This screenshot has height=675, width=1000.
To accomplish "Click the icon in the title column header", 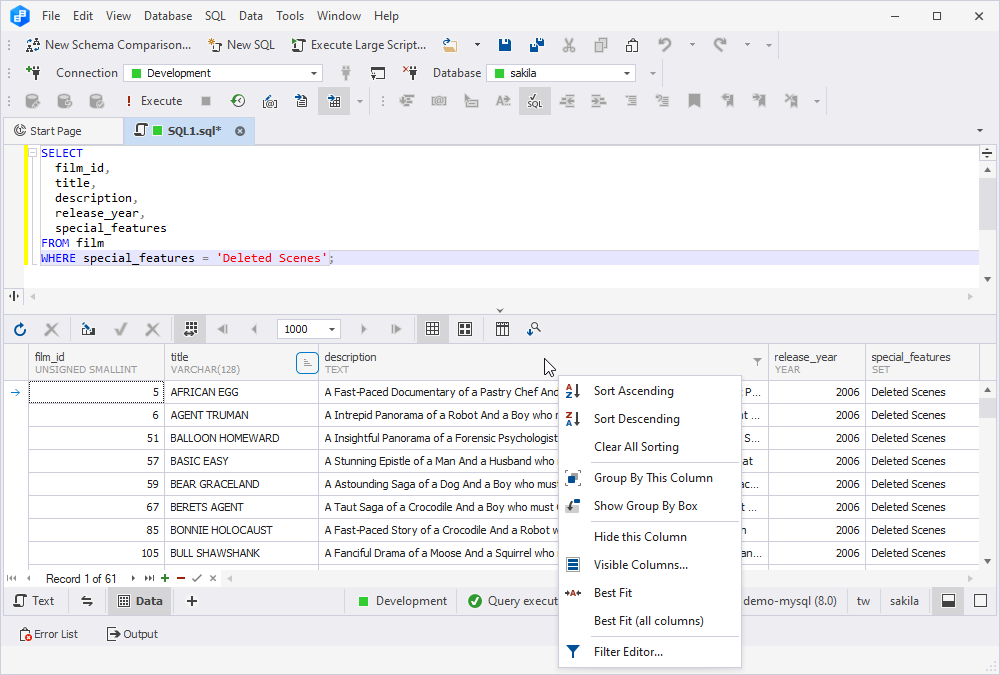I will pos(307,363).
